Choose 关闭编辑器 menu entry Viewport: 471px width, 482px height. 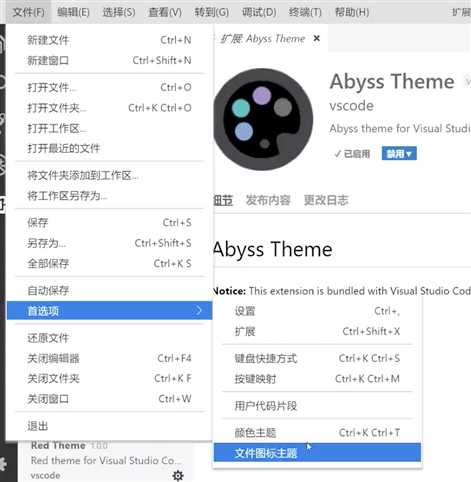[x=109, y=358]
